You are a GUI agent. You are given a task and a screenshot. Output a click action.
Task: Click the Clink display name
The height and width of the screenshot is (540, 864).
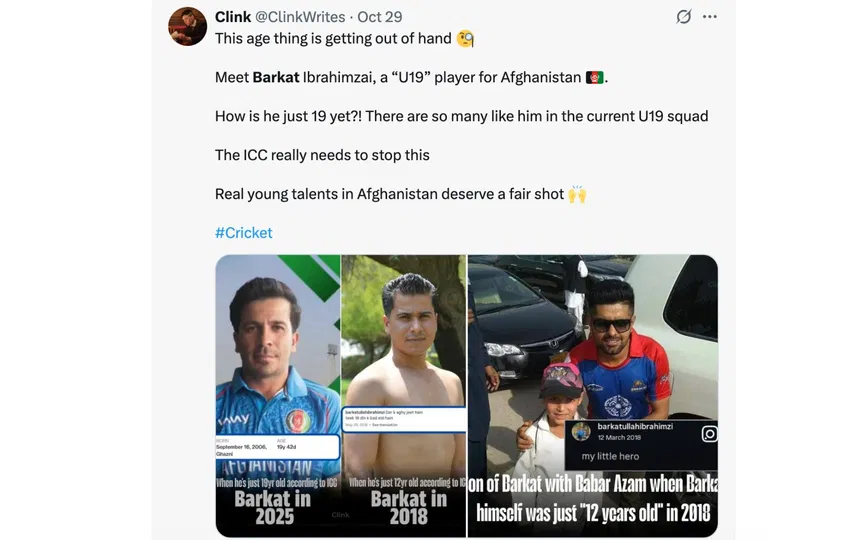point(233,17)
